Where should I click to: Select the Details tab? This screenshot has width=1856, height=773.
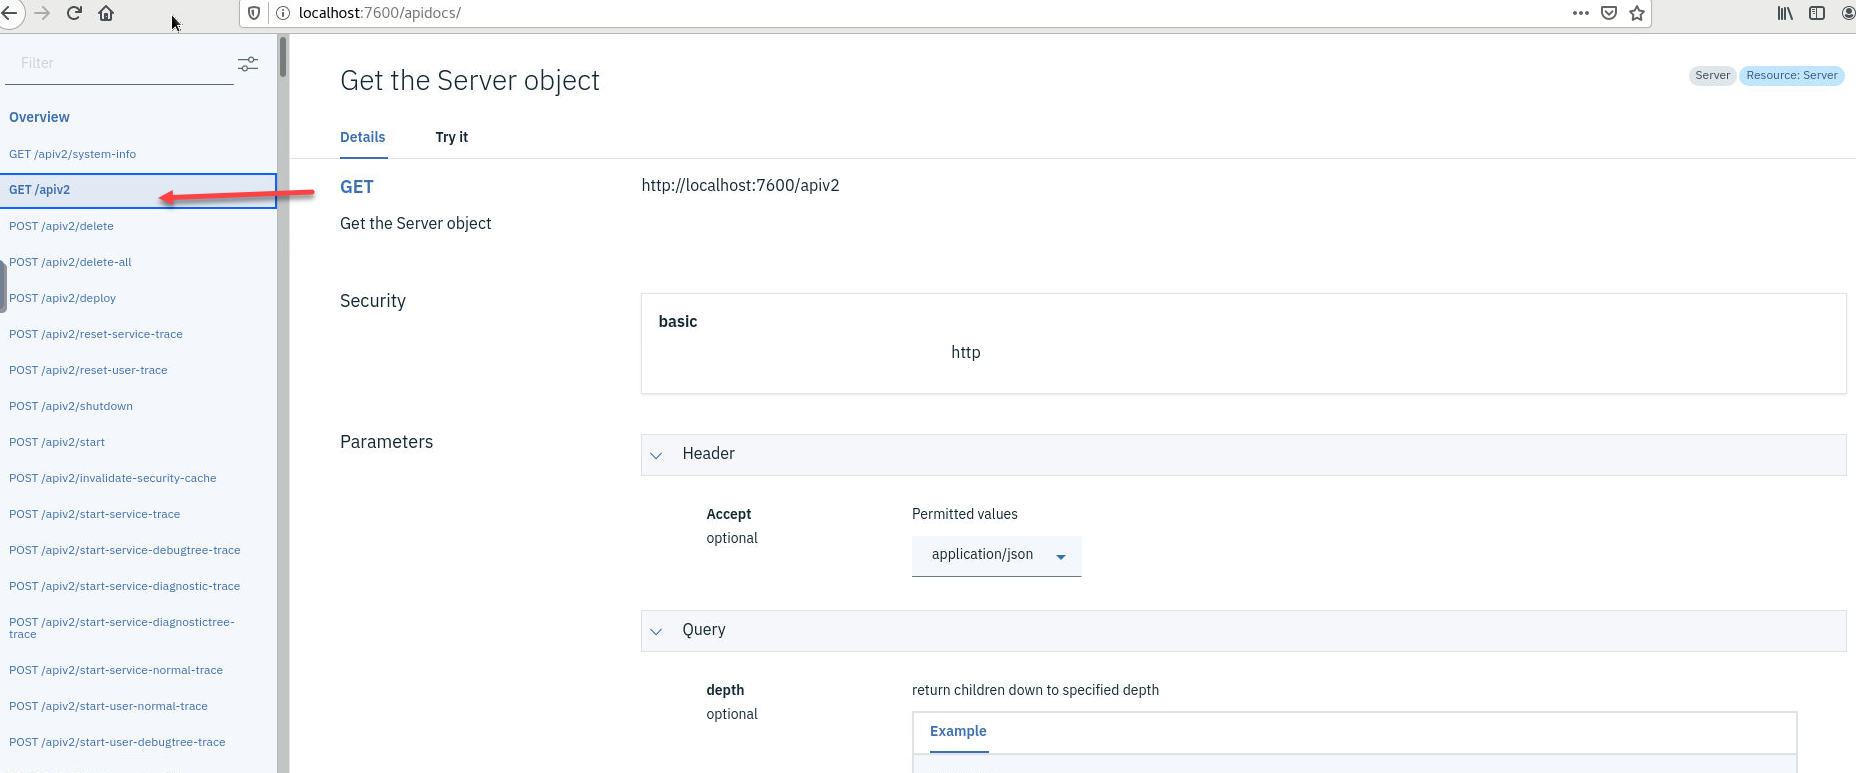pos(362,137)
